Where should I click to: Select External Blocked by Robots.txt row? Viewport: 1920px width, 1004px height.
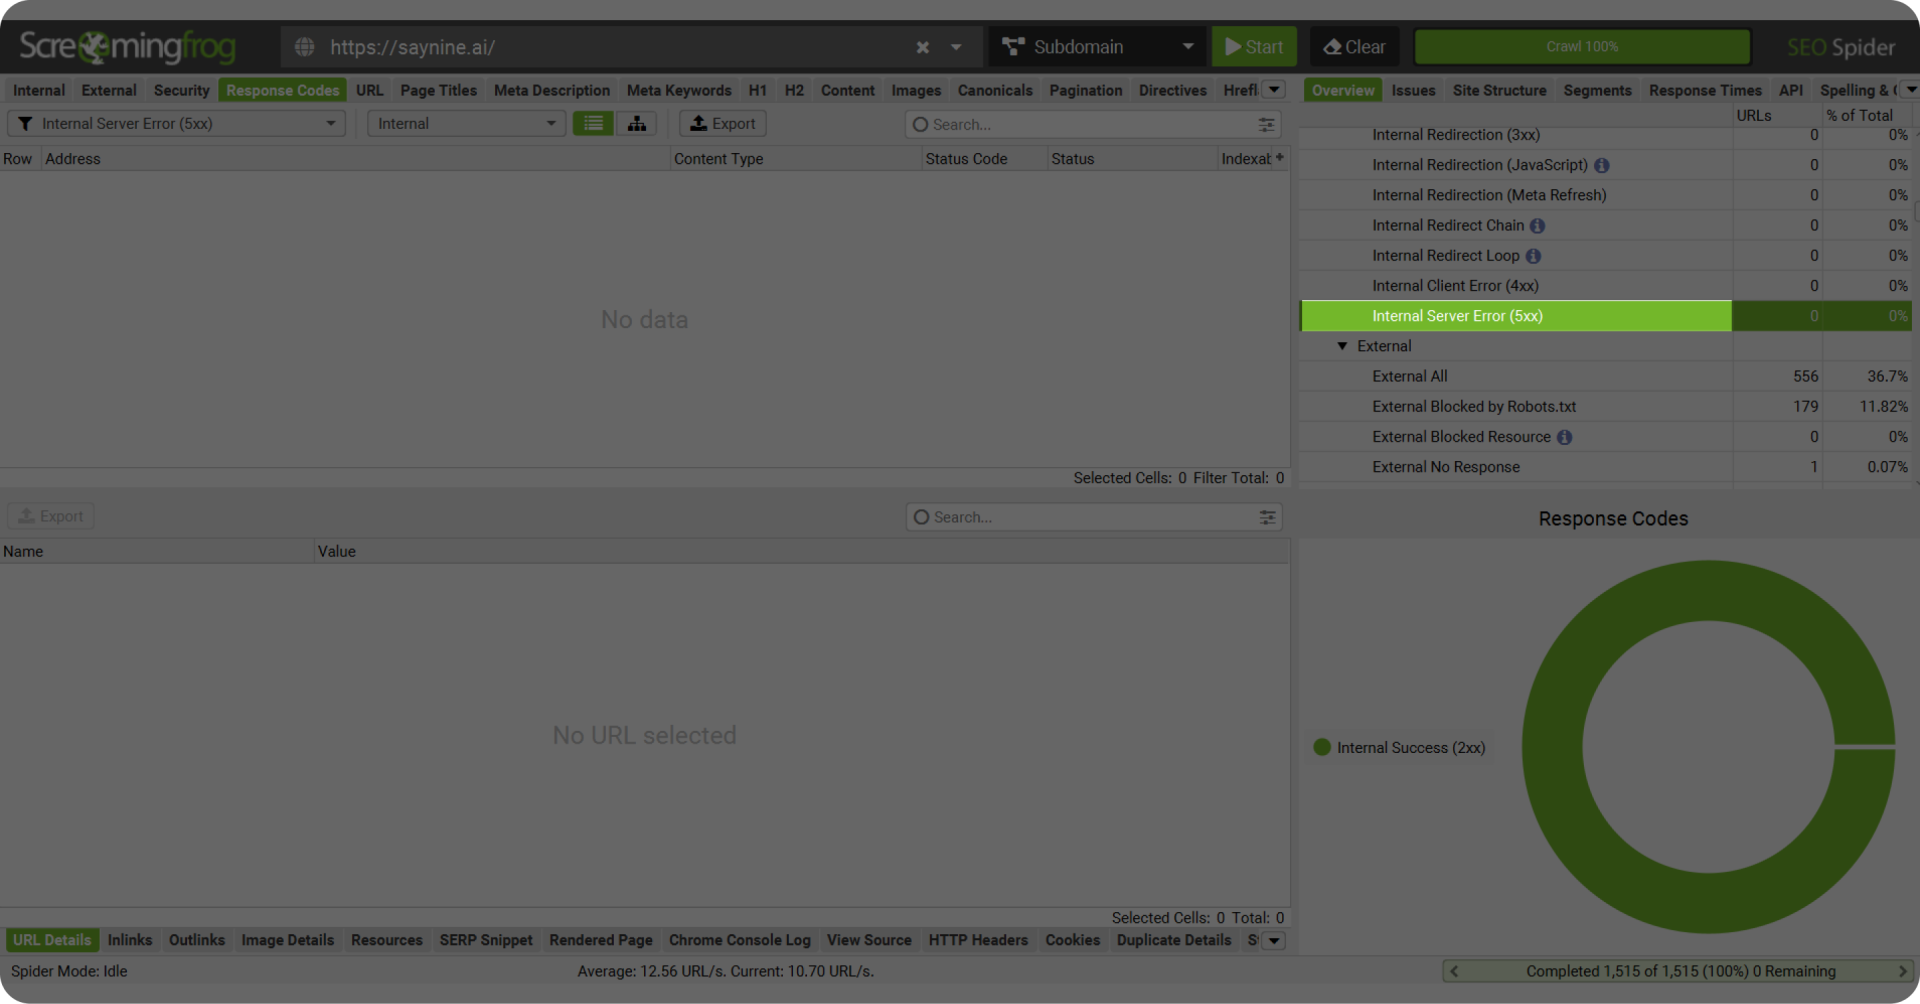coord(1606,407)
